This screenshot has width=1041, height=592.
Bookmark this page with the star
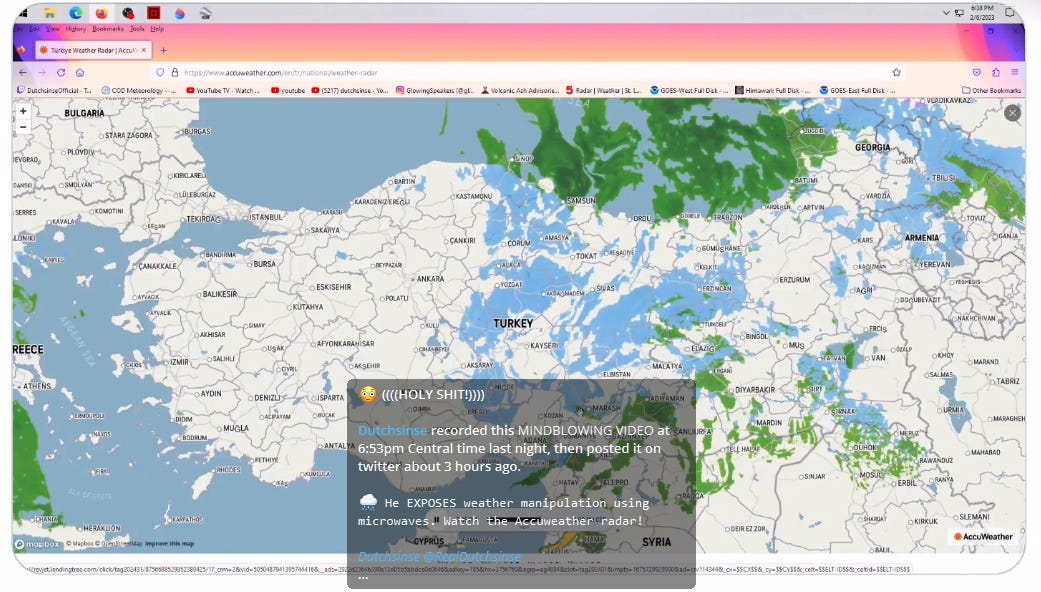896,72
